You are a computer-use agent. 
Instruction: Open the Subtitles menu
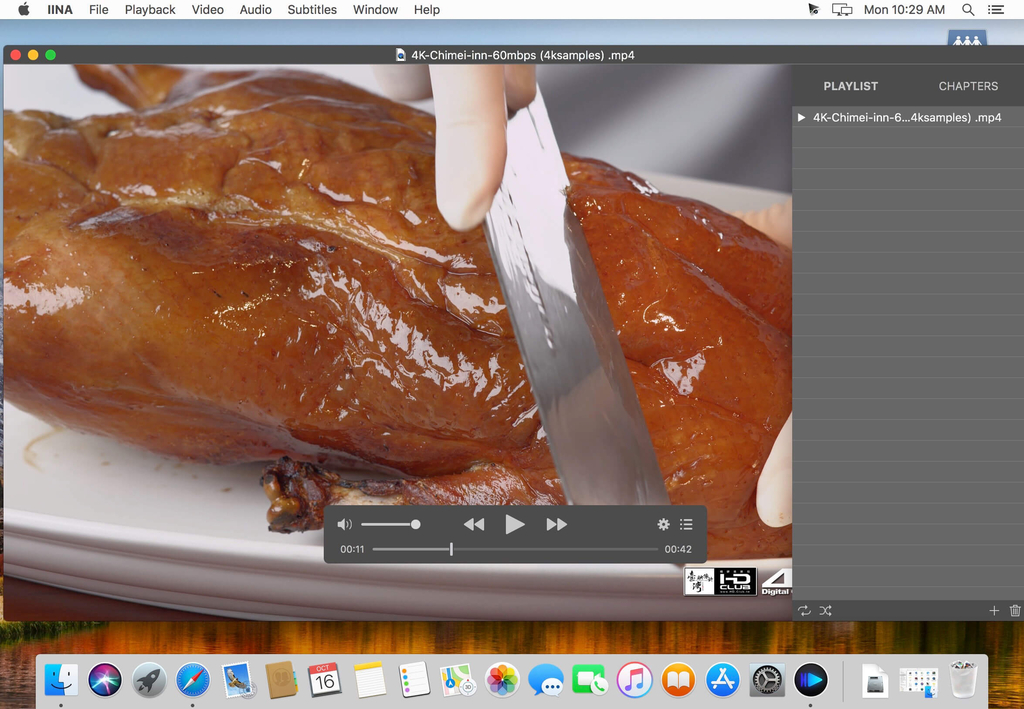(x=312, y=10)
